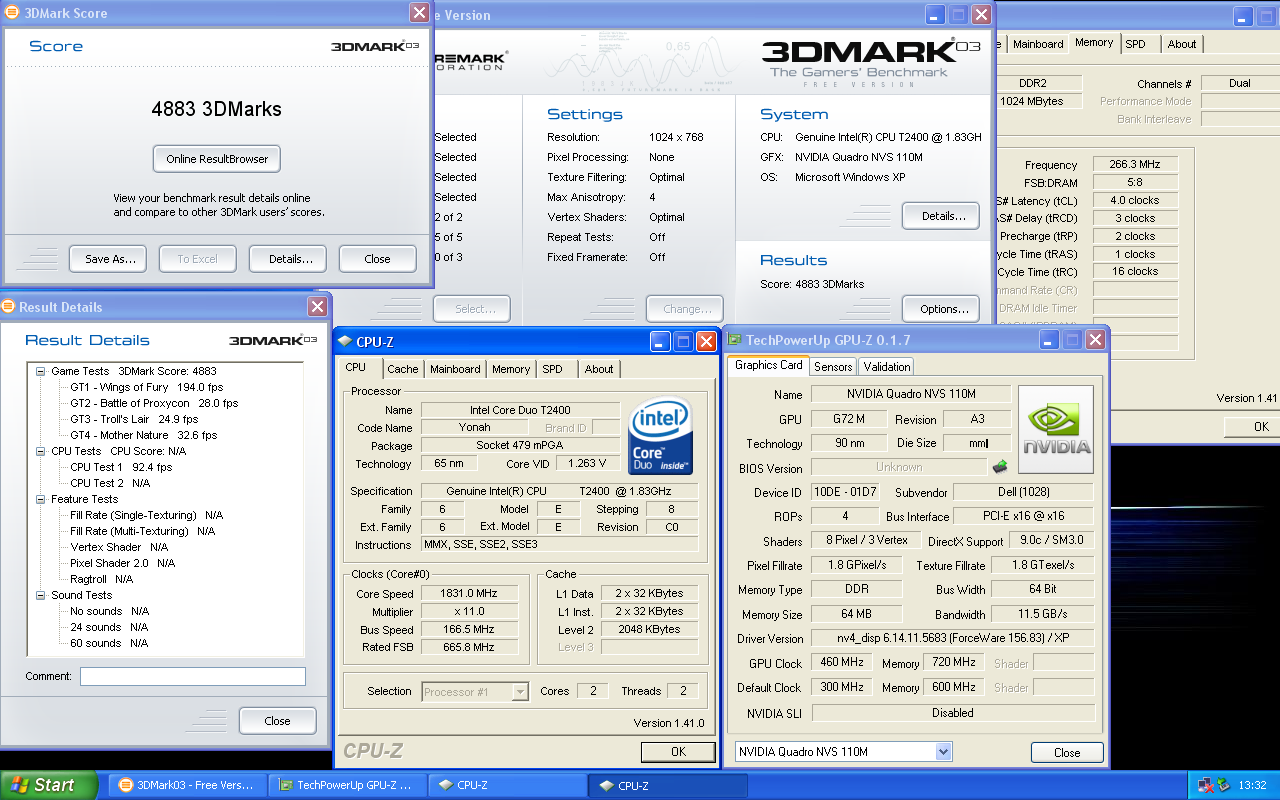Collapse the Sound Tests tree node
This screenshot has width=1280, height=800.
click(x=41, y=595)
